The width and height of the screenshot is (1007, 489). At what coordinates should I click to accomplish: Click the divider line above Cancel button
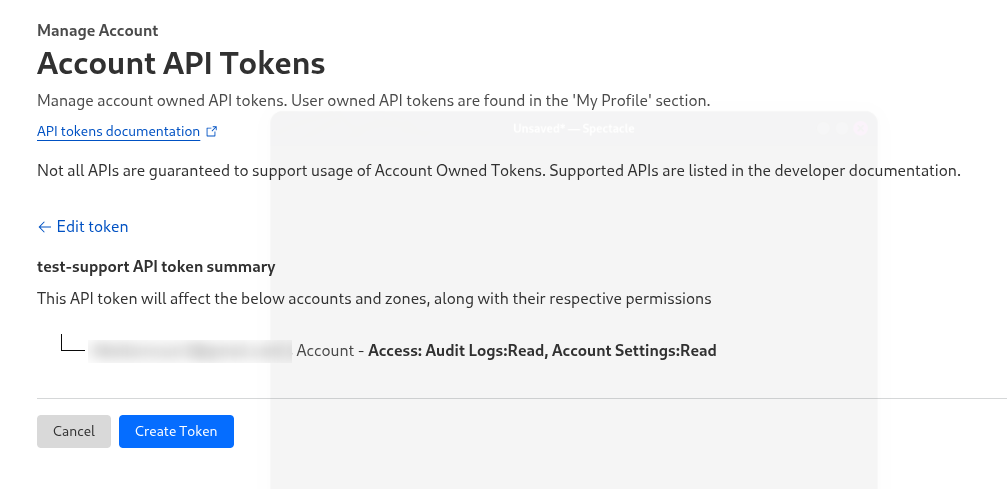click(521, 398)
